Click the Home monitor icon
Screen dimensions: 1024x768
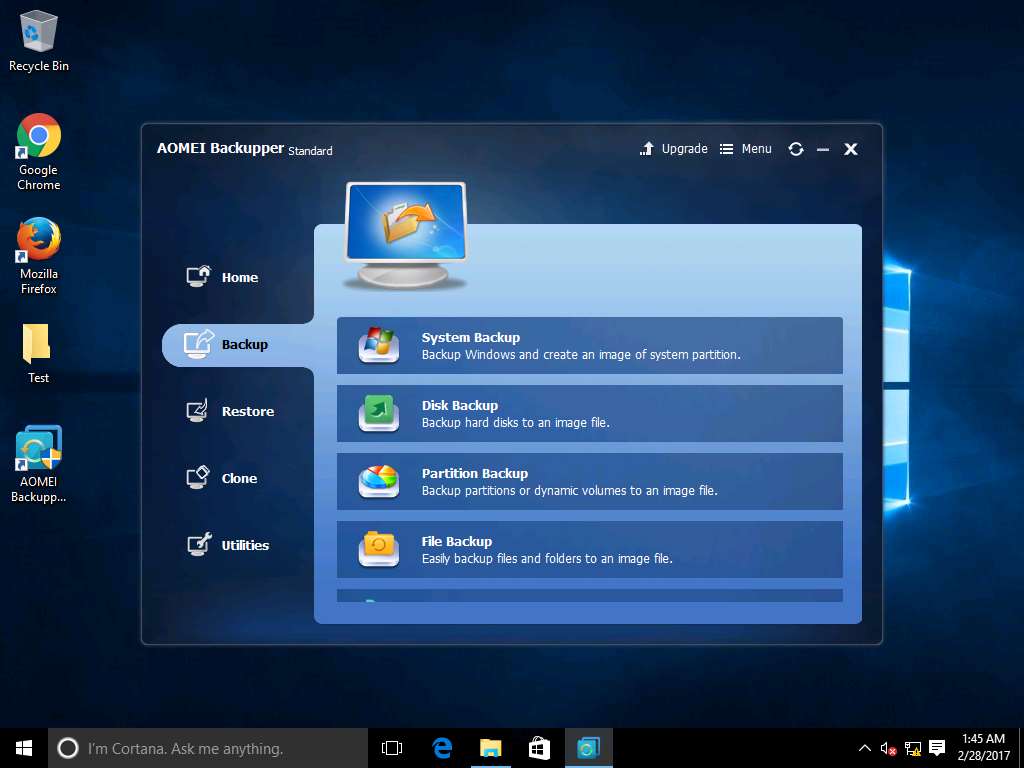click(x=199, y=277)
